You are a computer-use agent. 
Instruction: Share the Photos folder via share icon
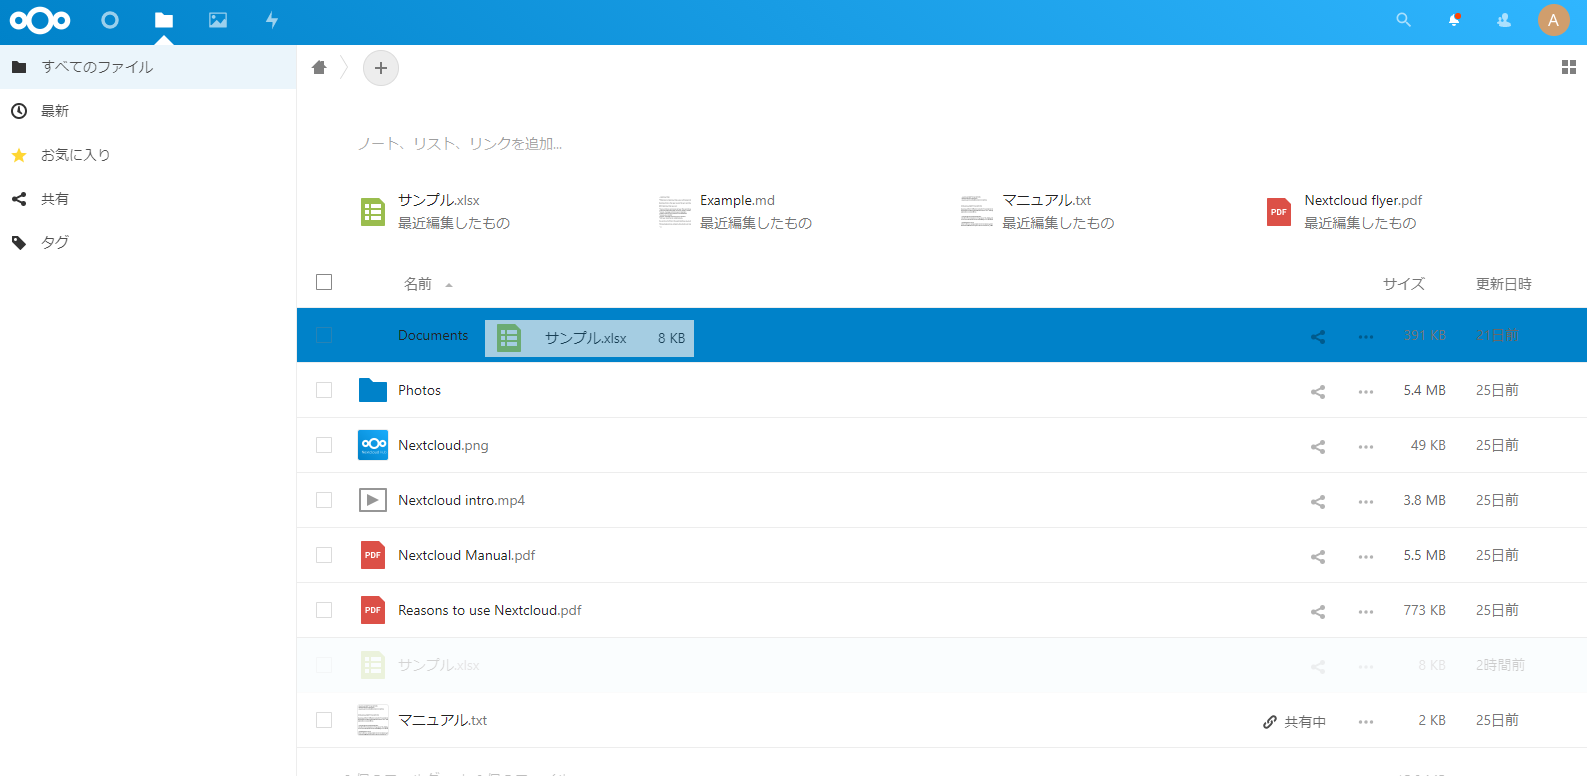pyautogui.click(x=1318, y=392)
